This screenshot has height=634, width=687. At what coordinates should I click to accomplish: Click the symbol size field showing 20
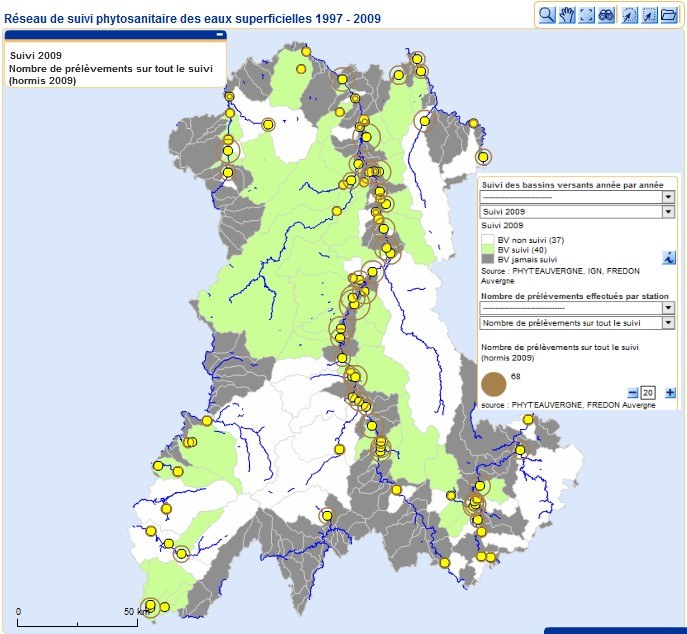(x=648, y=392)
